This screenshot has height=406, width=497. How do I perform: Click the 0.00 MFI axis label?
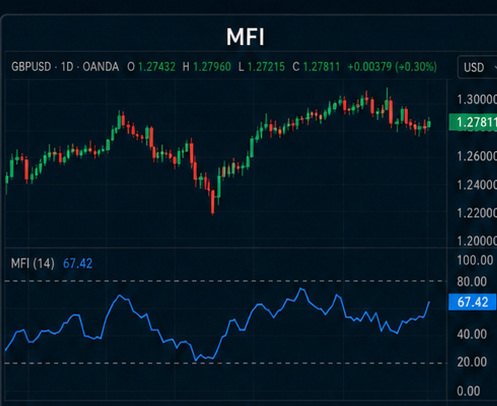coord(468,391)
